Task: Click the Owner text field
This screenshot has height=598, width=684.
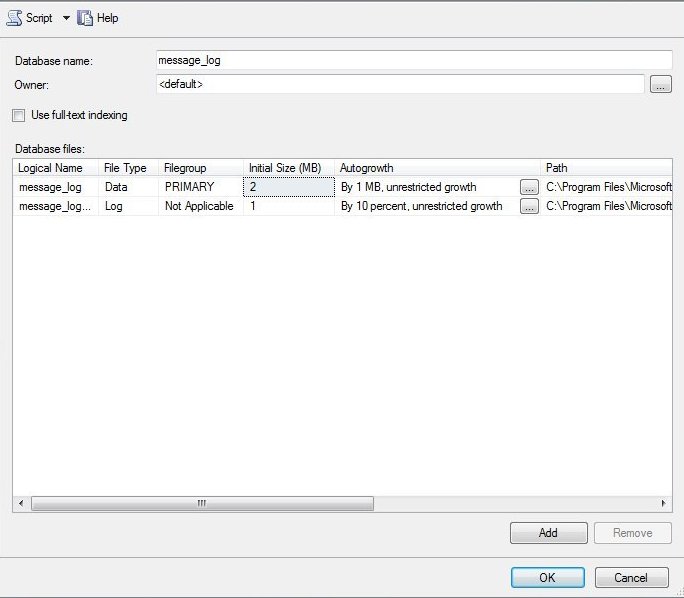Action: tap(400, 85)
